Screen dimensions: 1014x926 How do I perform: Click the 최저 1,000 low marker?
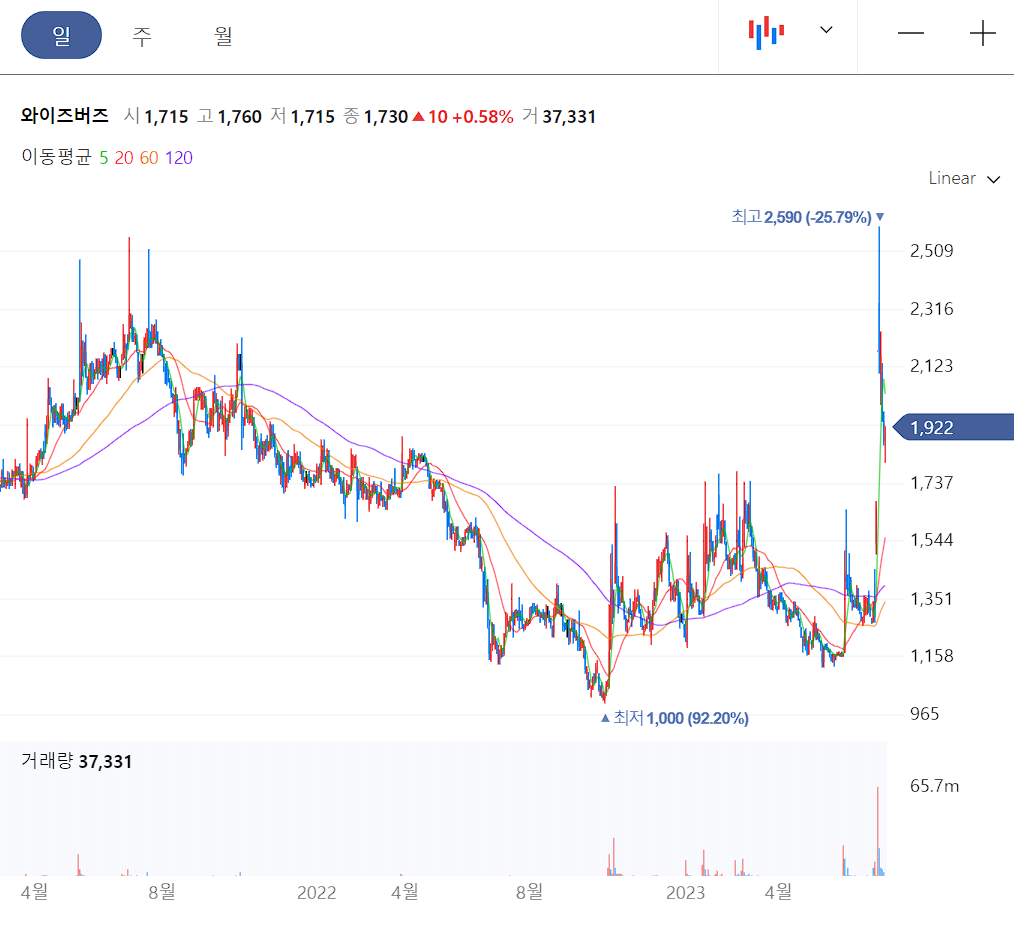click(x=674, y=718)
